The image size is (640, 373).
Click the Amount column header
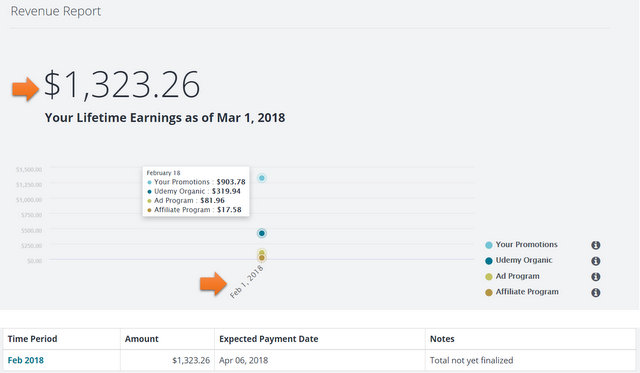click(142, 339)
